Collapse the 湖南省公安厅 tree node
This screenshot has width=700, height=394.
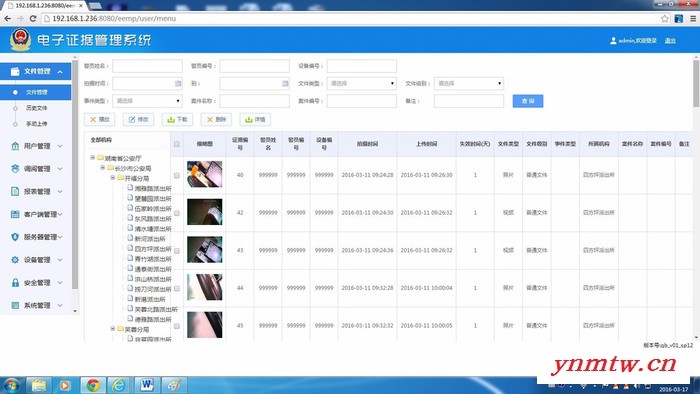pos(93,158)
